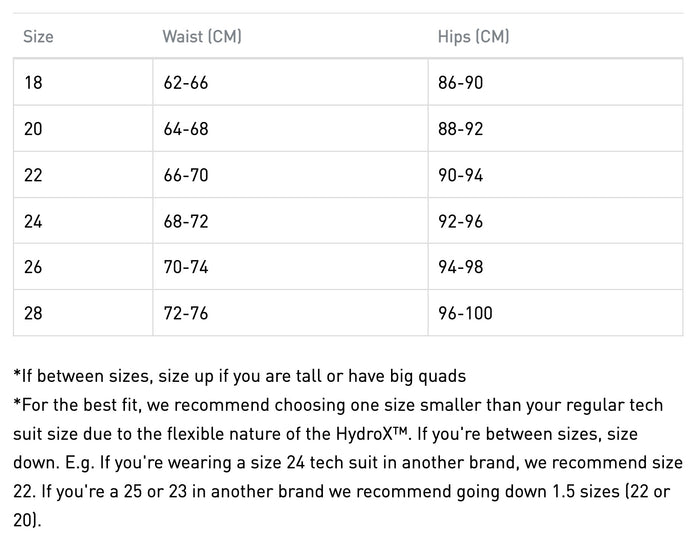Click the note about big quads
The width and height of the screenshot is (700, 547).
[240, 377]
